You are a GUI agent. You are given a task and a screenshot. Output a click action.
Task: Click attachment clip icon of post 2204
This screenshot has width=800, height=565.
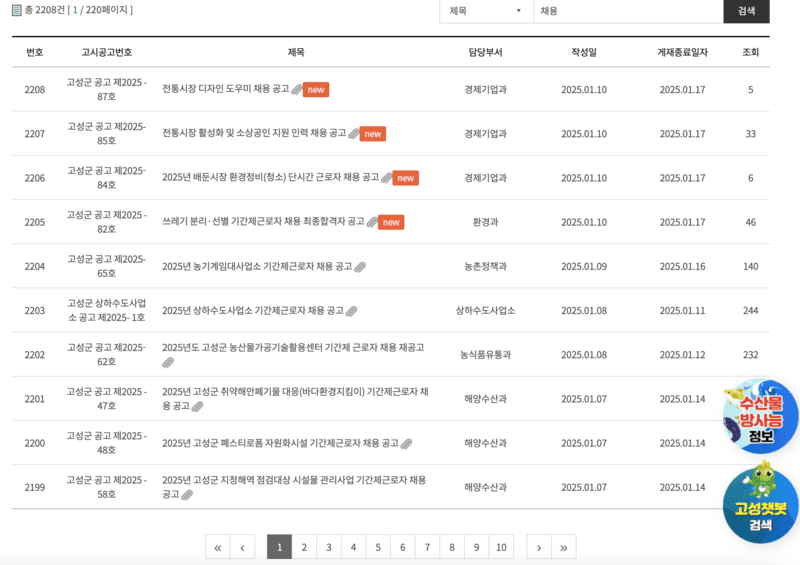click(360, 267)
